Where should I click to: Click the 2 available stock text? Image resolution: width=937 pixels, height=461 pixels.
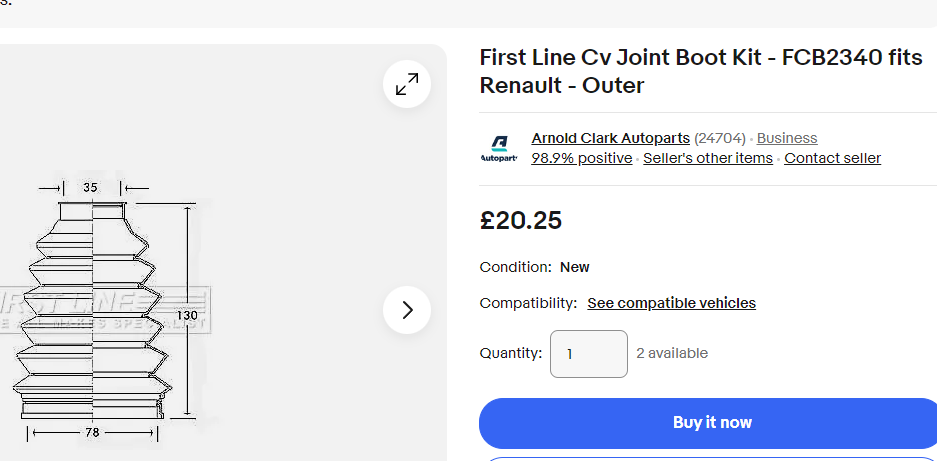point(672,353)
